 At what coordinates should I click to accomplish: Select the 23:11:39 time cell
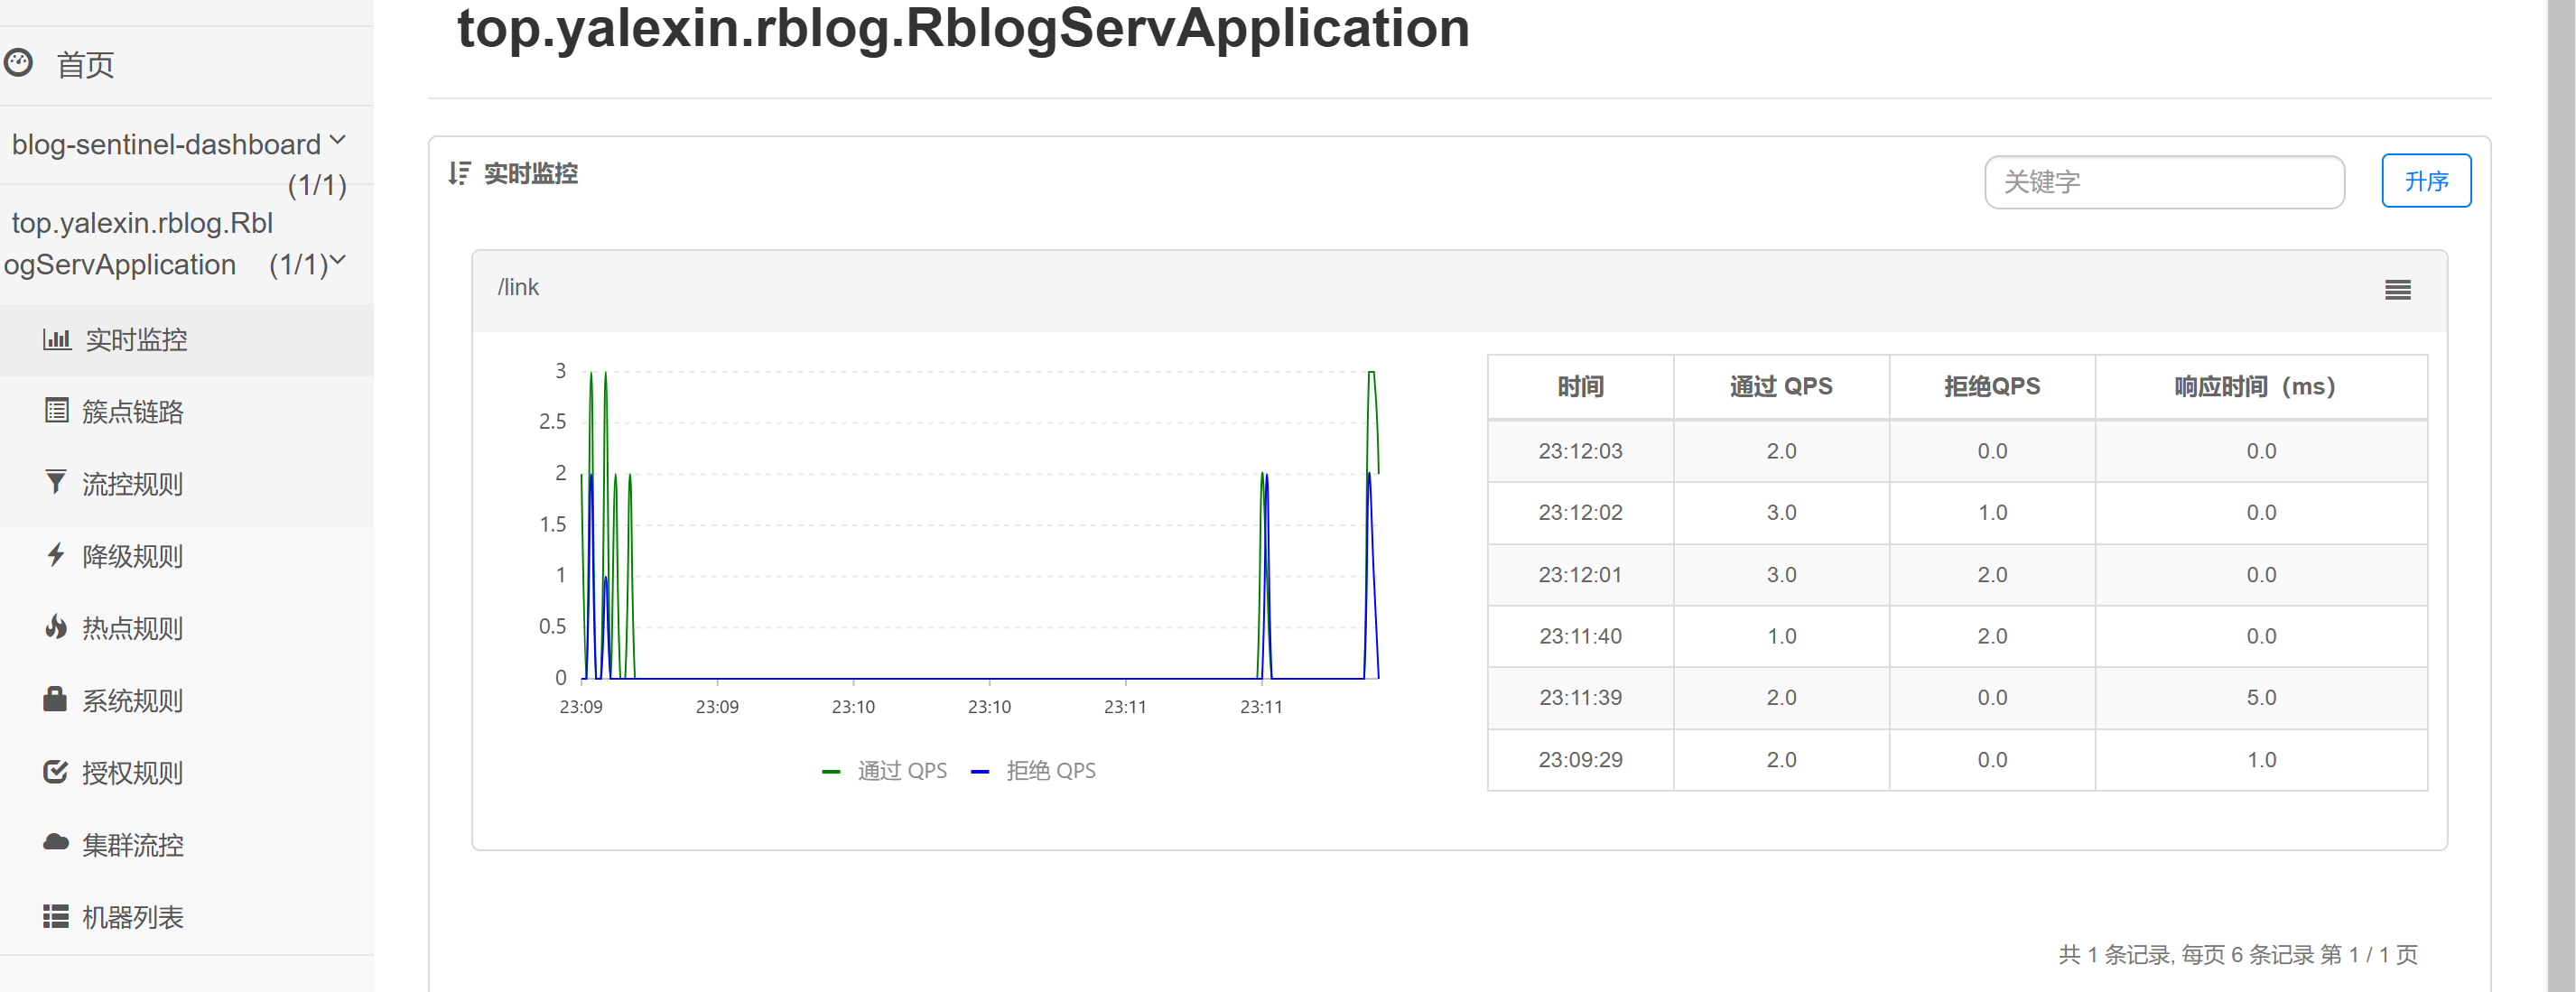click(x=1580, y=698)
